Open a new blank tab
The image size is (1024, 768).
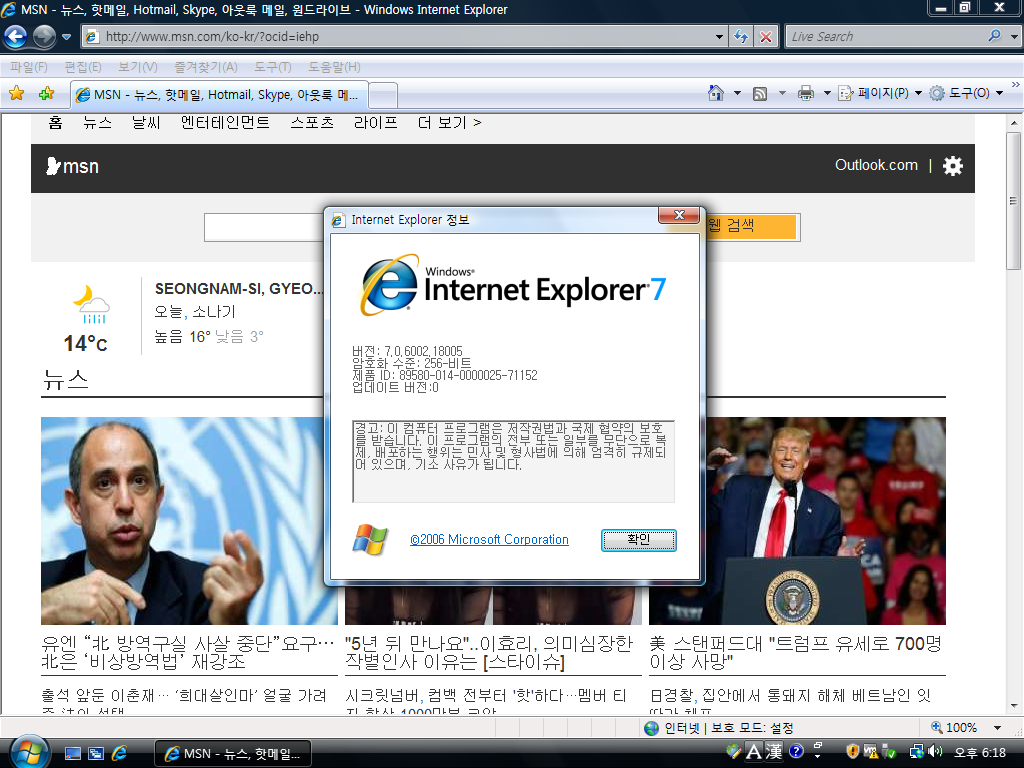pos(383,95)
